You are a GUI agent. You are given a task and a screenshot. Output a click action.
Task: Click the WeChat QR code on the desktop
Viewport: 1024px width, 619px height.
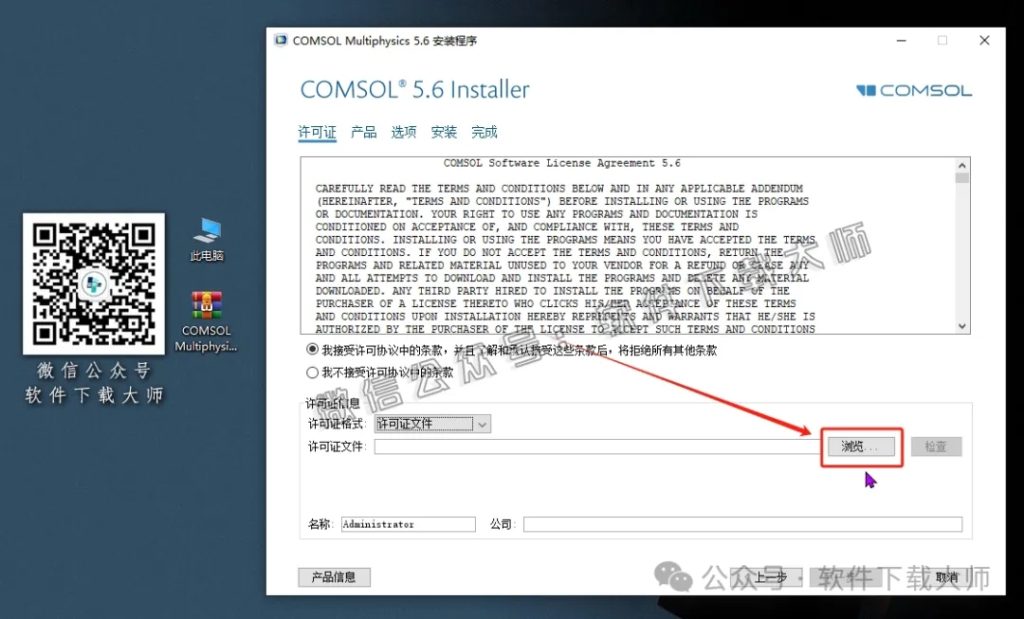coord(94,285)
